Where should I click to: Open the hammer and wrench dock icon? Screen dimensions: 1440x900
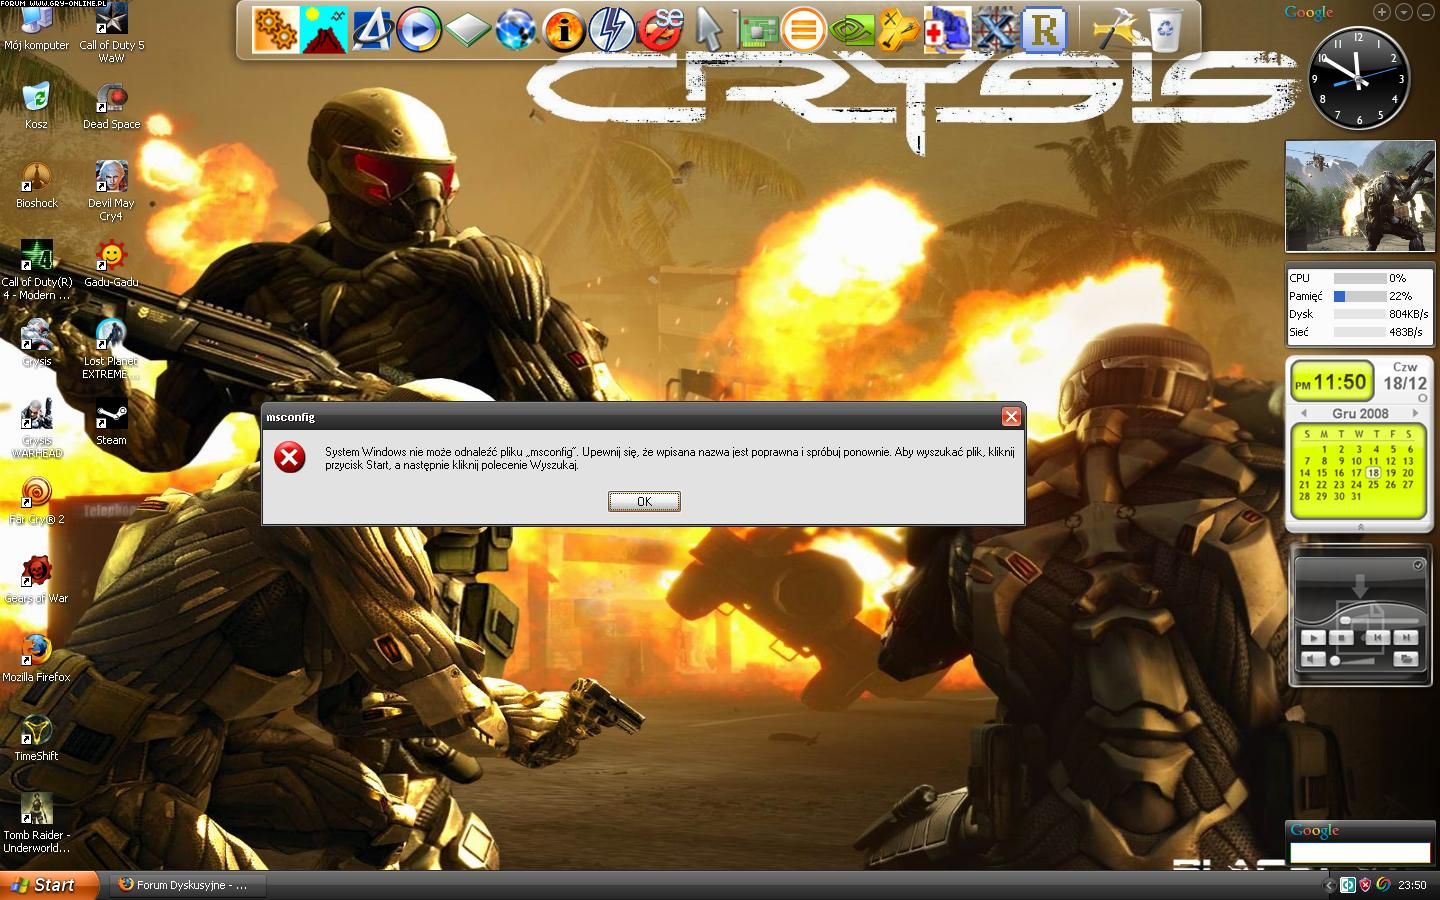1117,29
